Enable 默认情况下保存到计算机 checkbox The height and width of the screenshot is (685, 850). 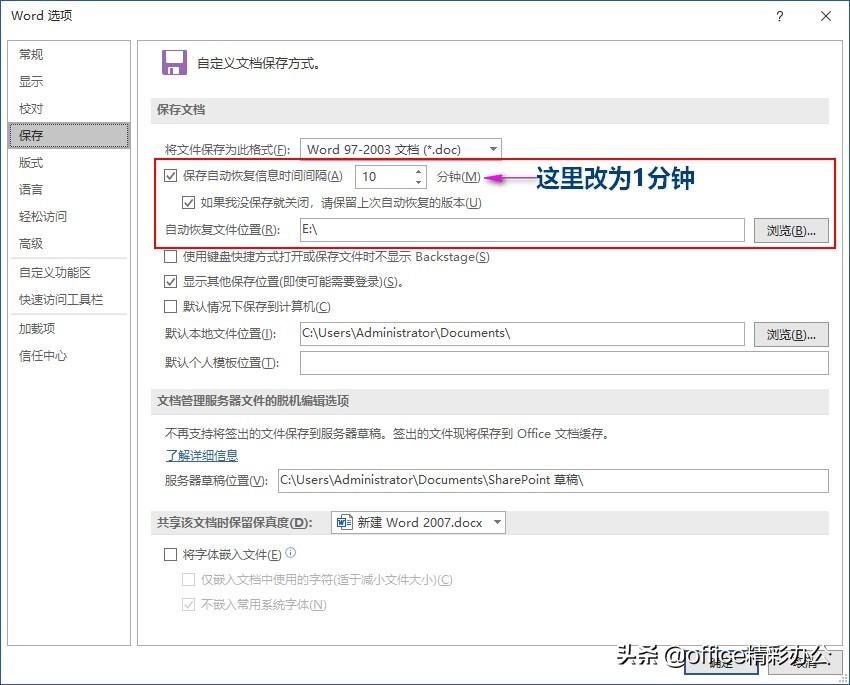[170, 307]
